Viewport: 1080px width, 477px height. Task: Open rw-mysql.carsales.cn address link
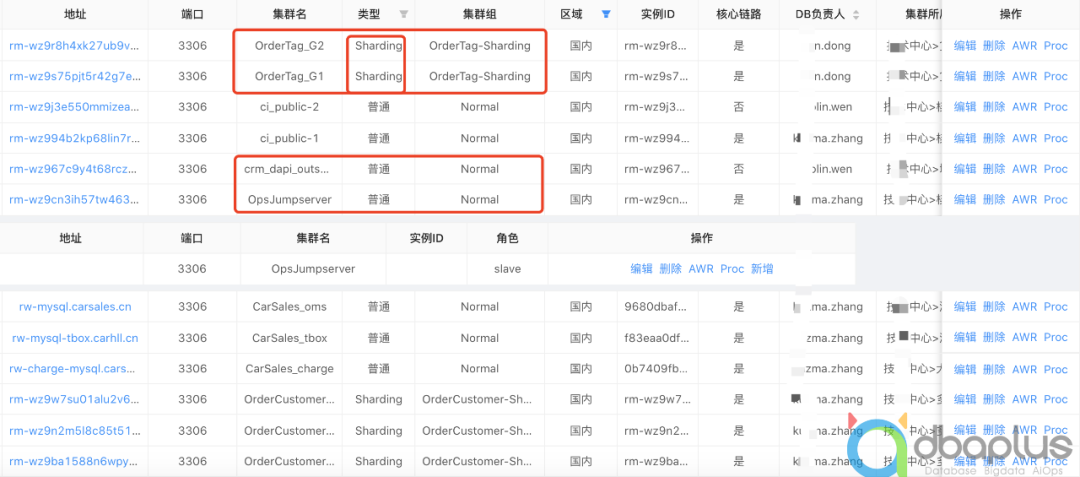[75, 306]
